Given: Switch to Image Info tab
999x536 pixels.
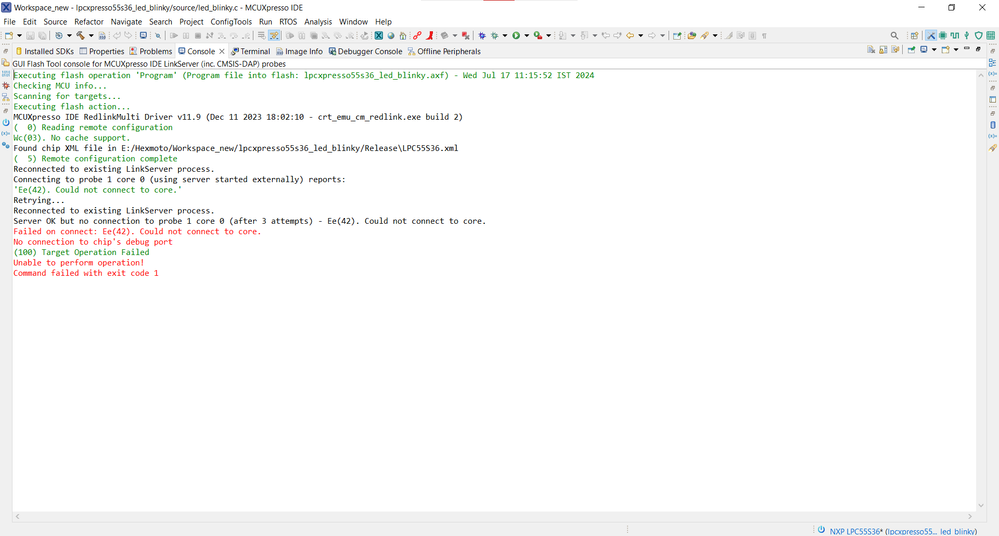Looking at the screenshot, I should 299,51.
